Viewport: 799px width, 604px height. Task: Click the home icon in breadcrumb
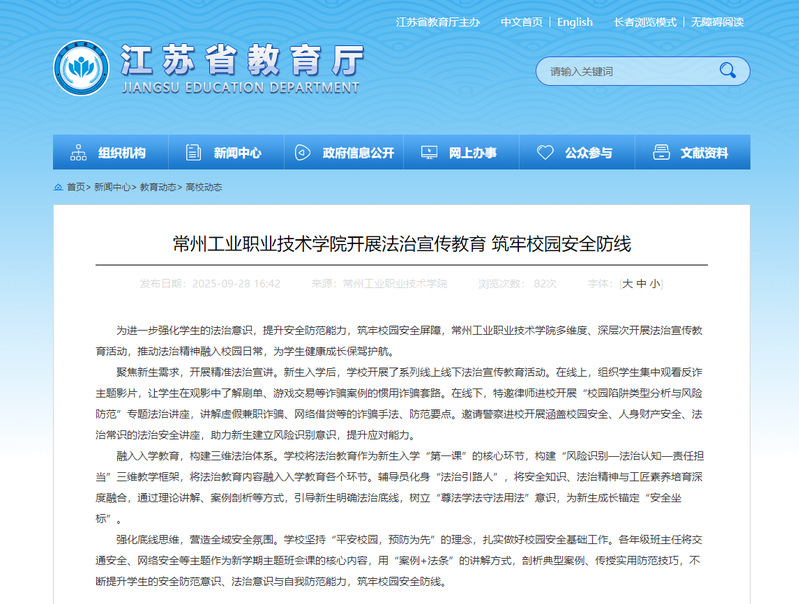point(59,187)
